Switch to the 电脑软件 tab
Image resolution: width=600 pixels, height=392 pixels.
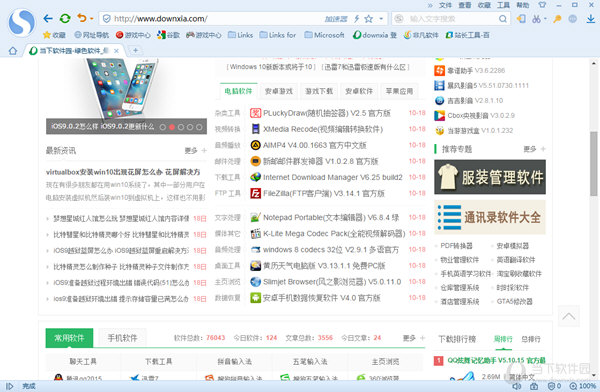click(x=238, y=91)
